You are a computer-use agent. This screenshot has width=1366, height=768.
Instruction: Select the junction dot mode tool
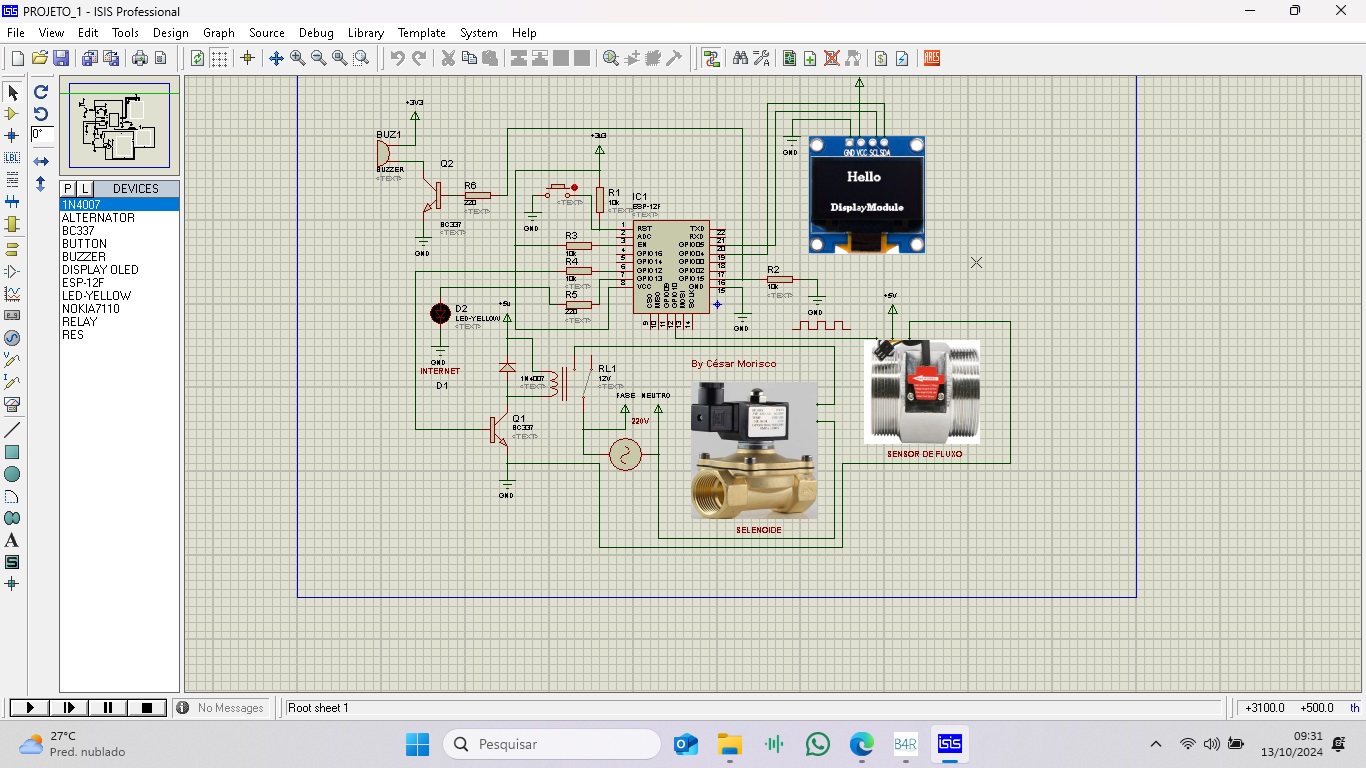click(x=12, y=136)
